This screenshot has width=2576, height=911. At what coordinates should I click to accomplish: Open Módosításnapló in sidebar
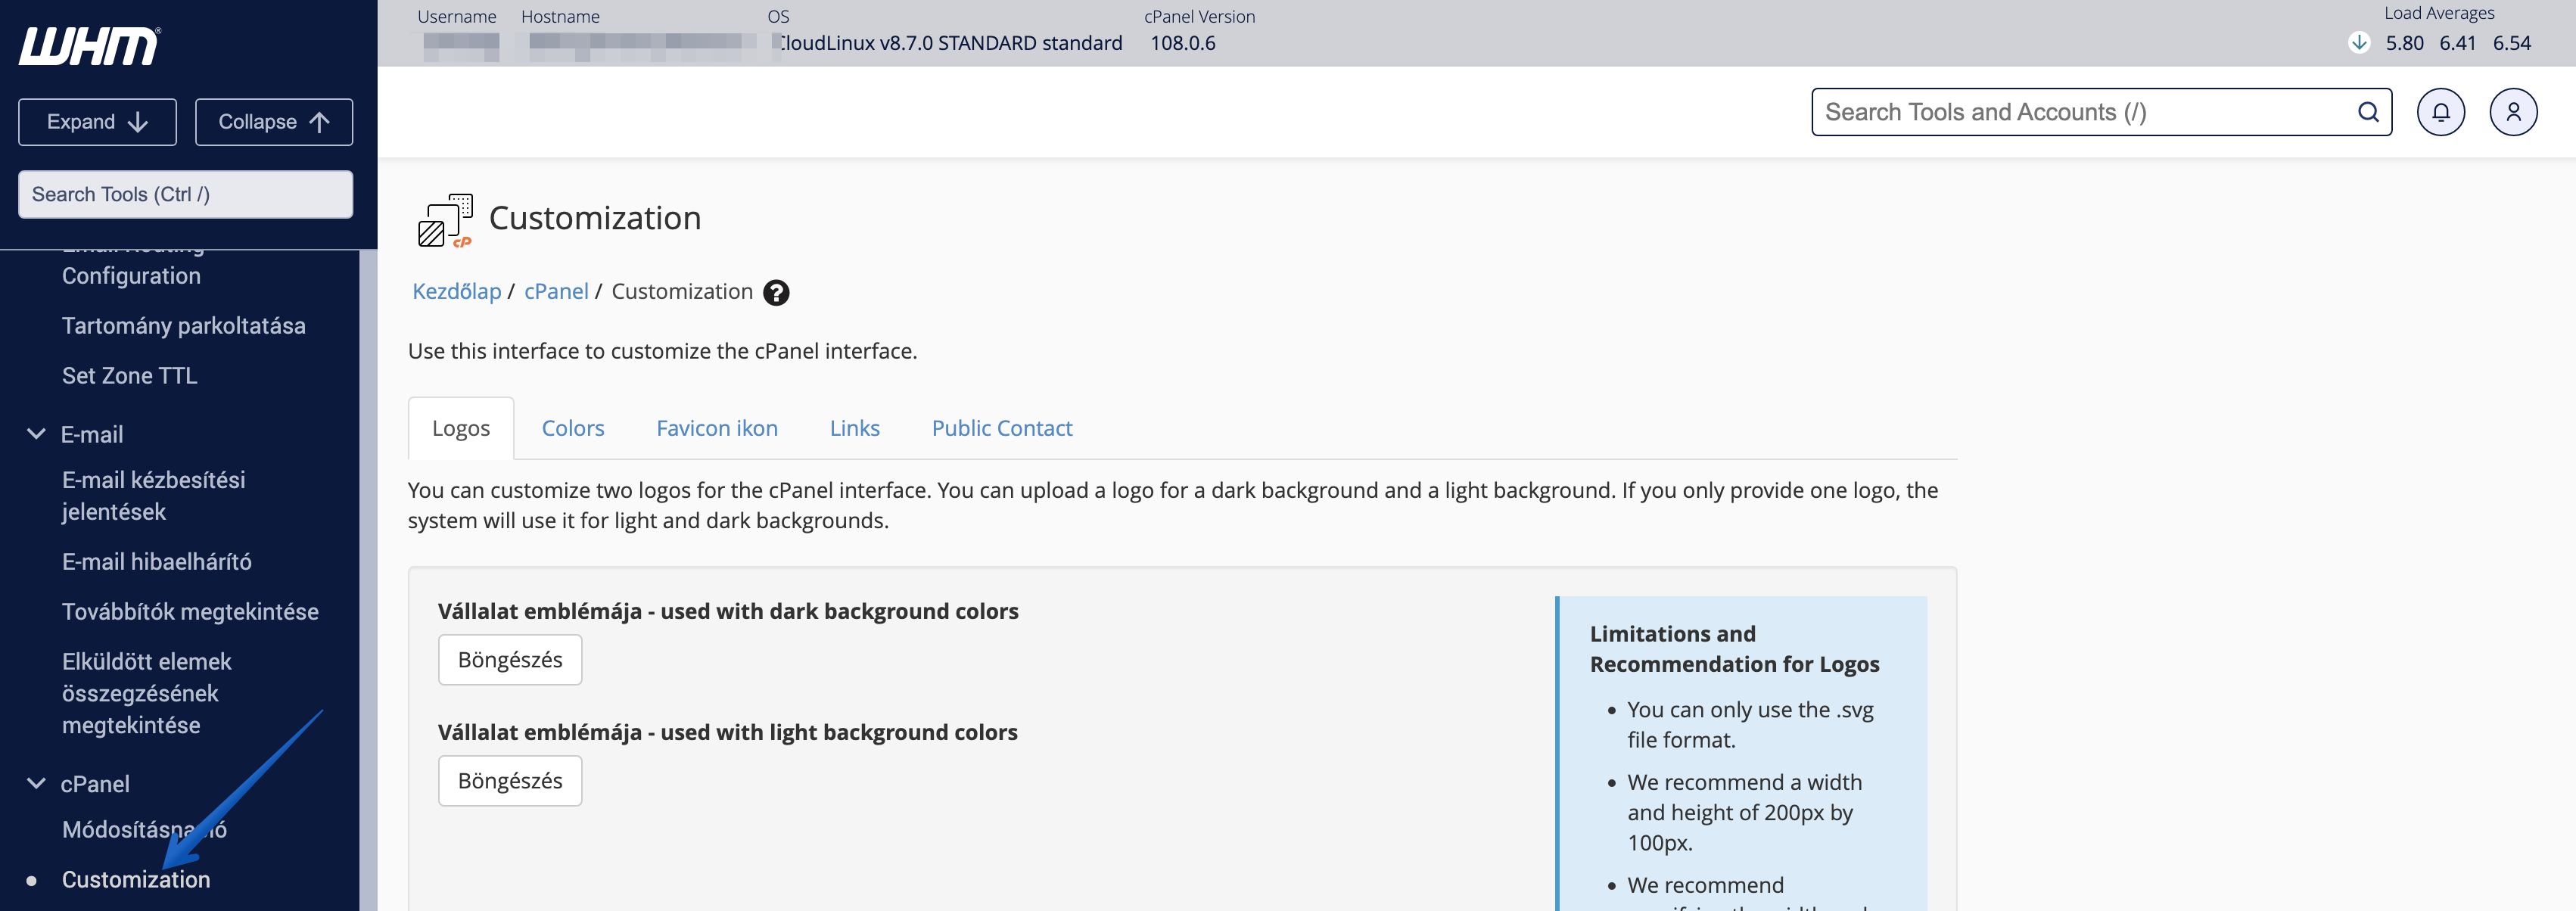pyautogui.click(x=144, y=830)
